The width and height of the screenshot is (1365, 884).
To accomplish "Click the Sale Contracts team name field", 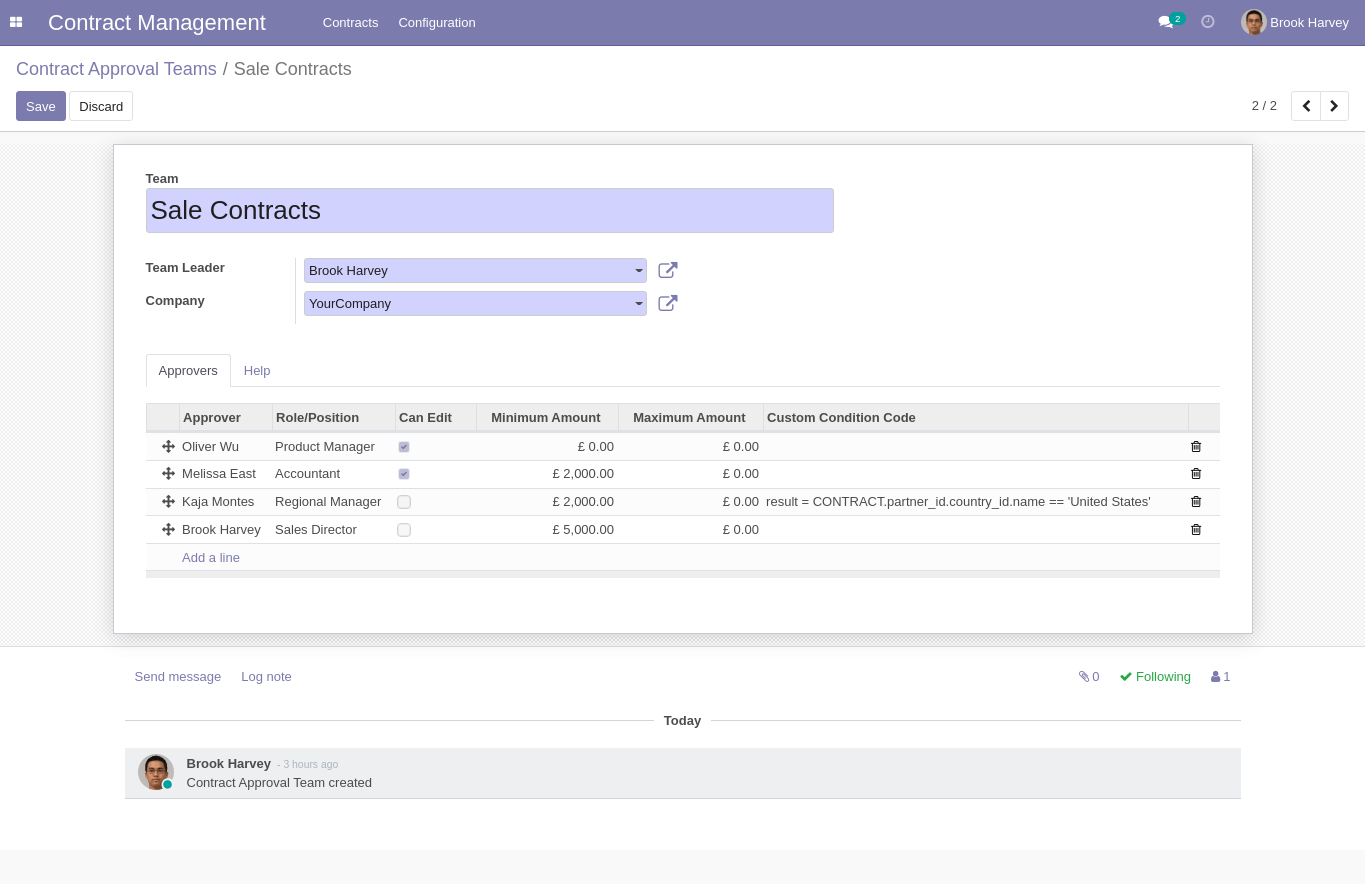I will 489,210.
